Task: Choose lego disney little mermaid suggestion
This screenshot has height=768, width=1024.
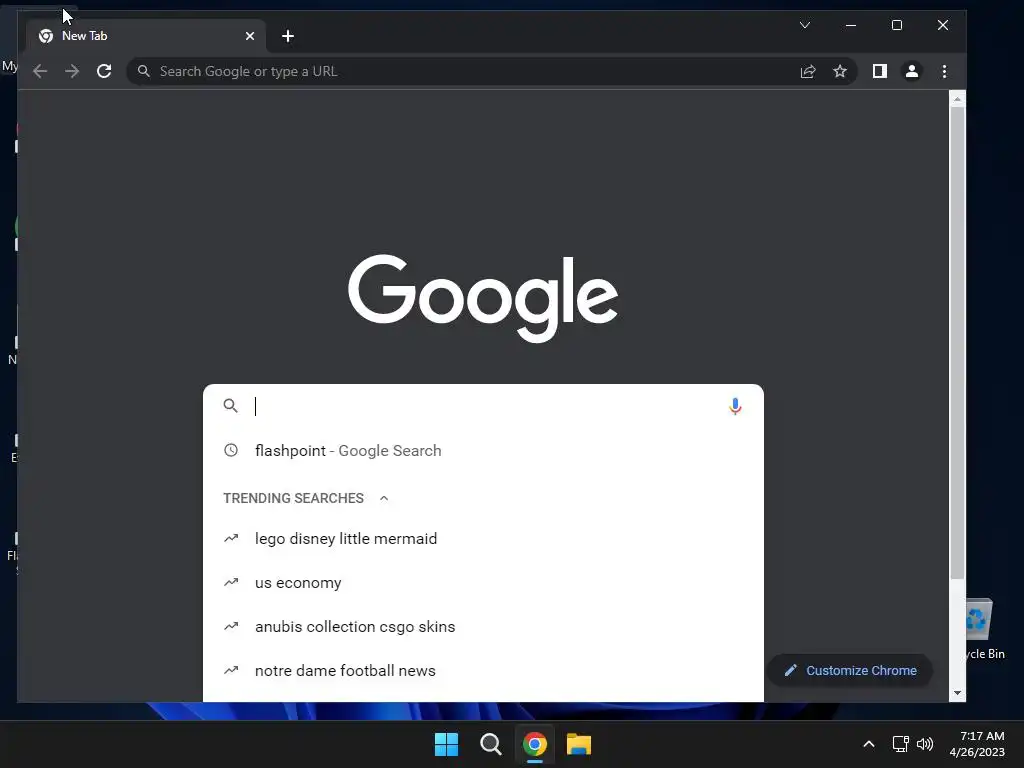Action: (483, 539)
